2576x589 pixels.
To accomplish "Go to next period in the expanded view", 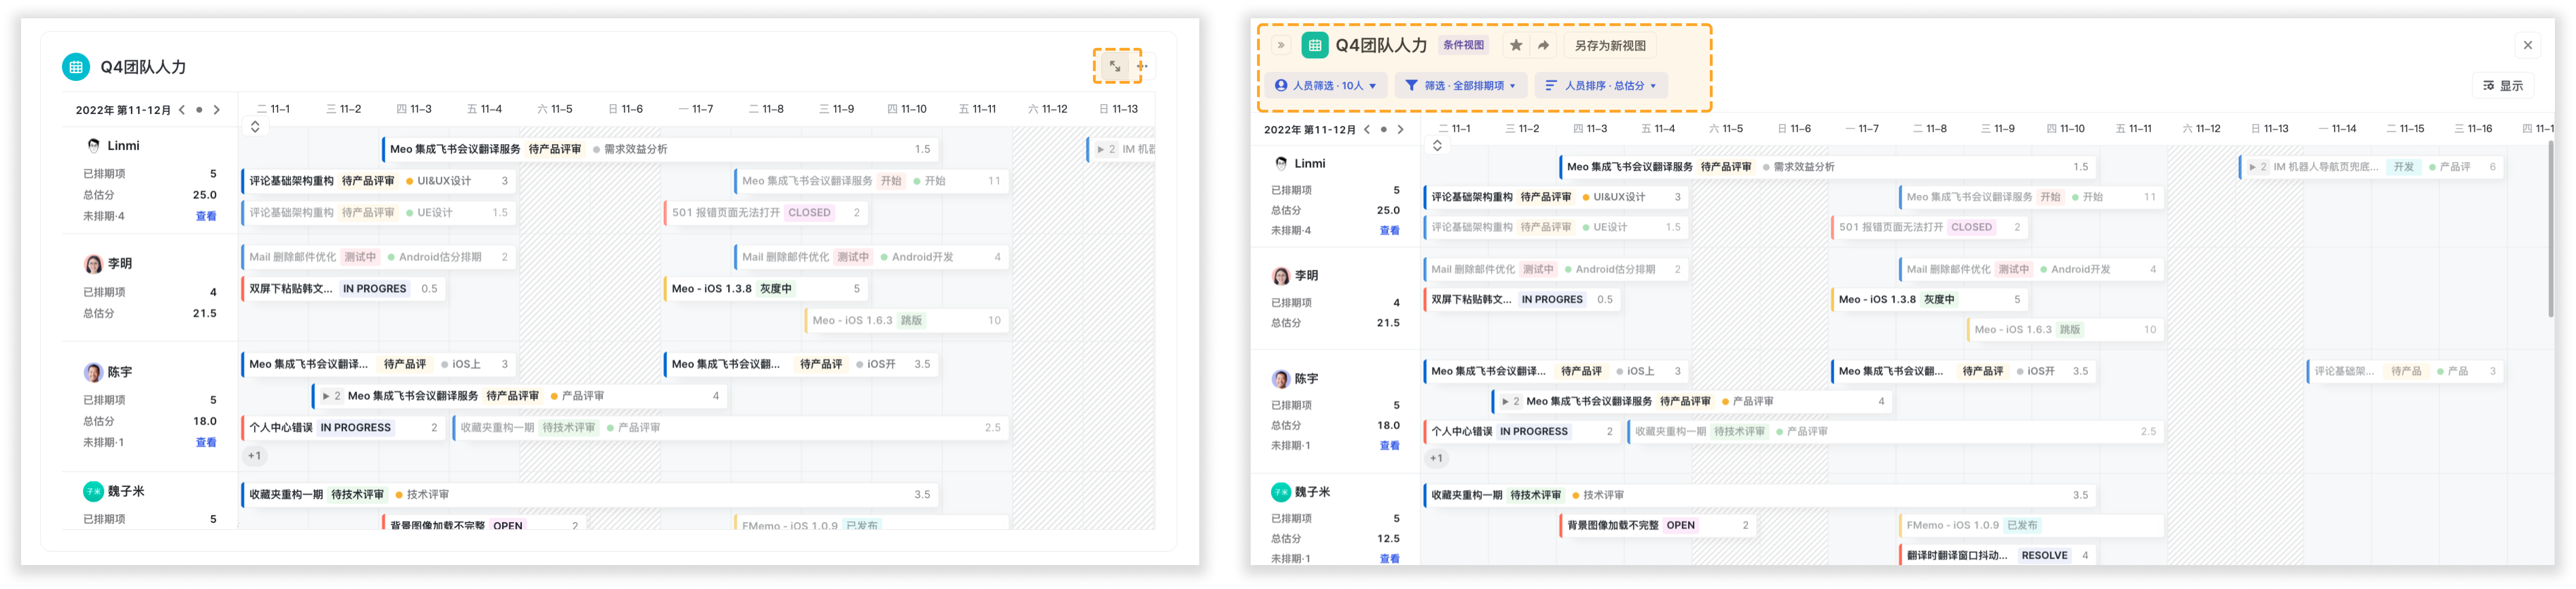I will click(x=1401, y=130).
